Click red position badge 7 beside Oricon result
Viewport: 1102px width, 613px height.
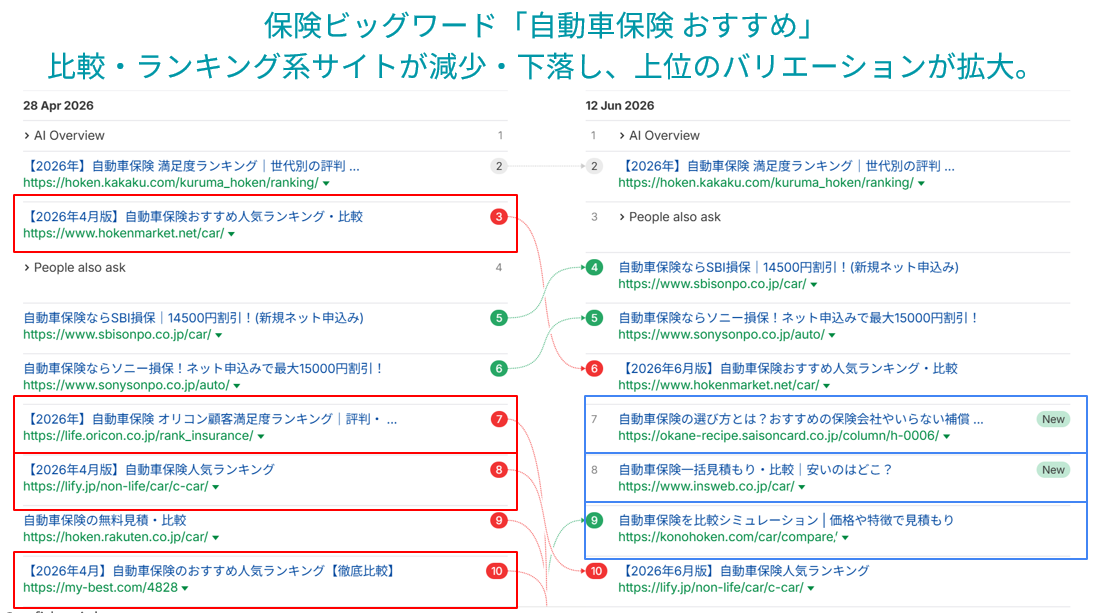[x=499, y=419]
